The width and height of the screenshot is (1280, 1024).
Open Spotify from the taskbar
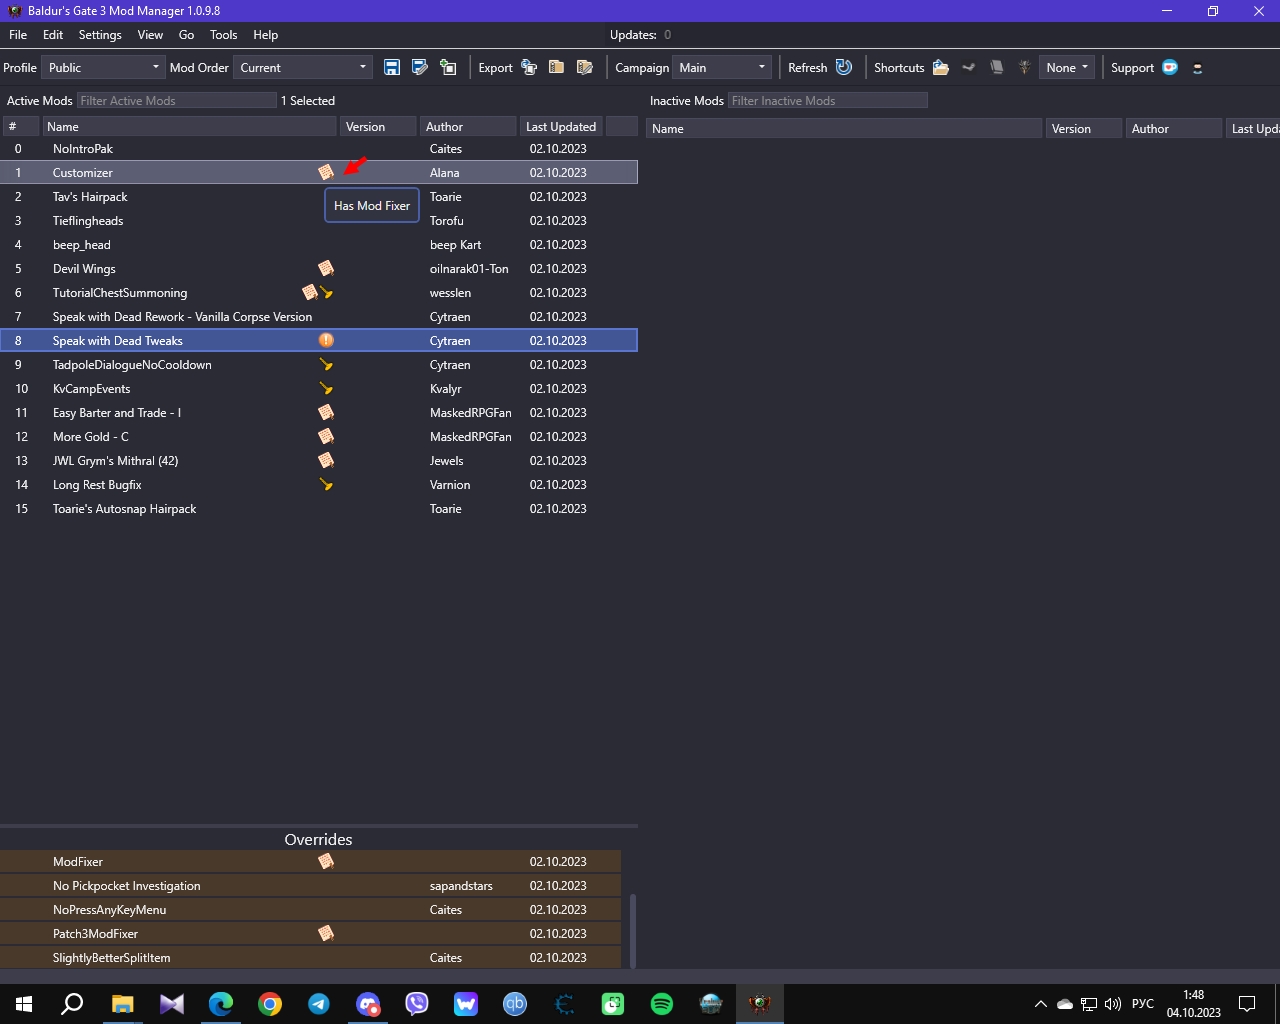[x=662, y=1004]
